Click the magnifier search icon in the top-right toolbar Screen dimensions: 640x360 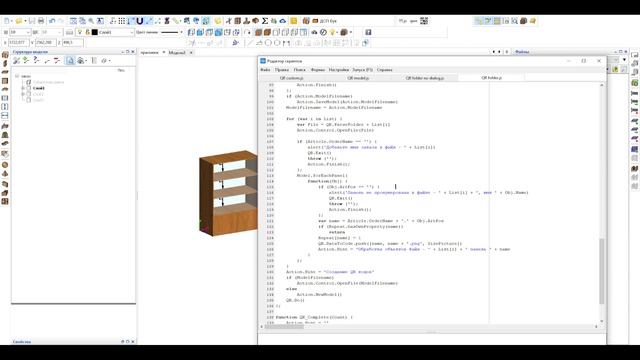[515, 21]
